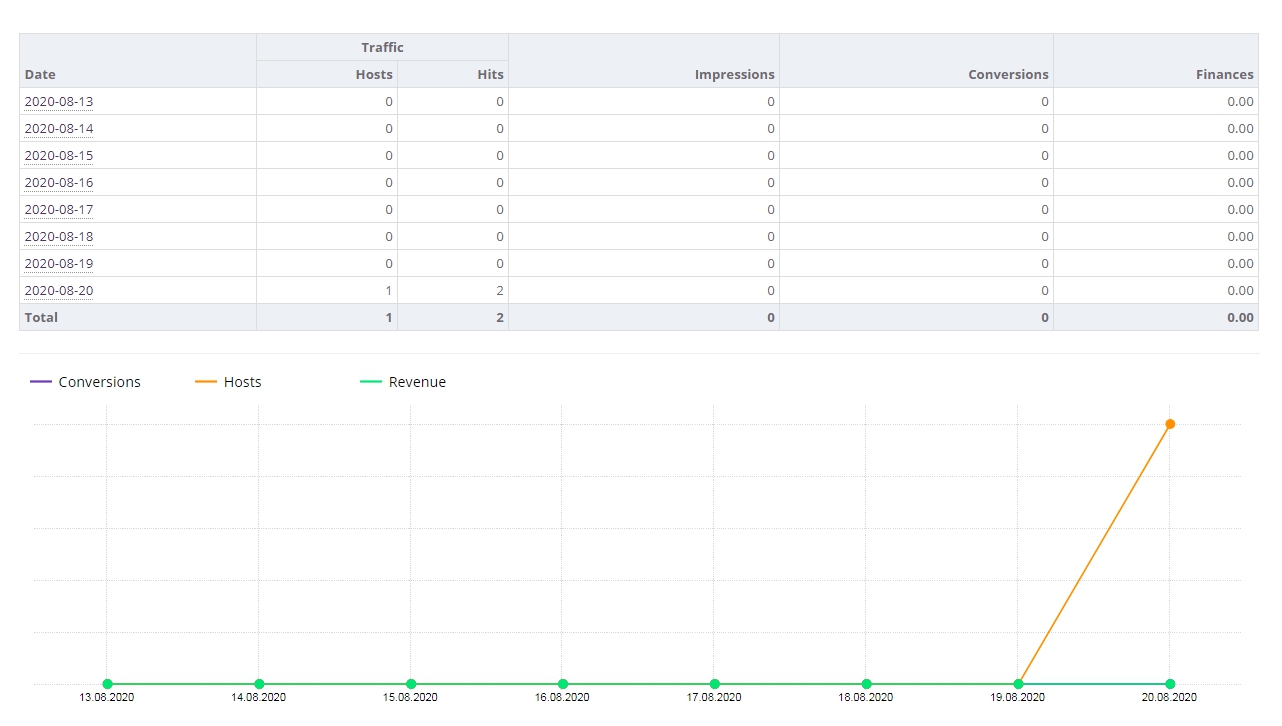
Task: Open the 2020-08-20 date link
Action: 59,291
